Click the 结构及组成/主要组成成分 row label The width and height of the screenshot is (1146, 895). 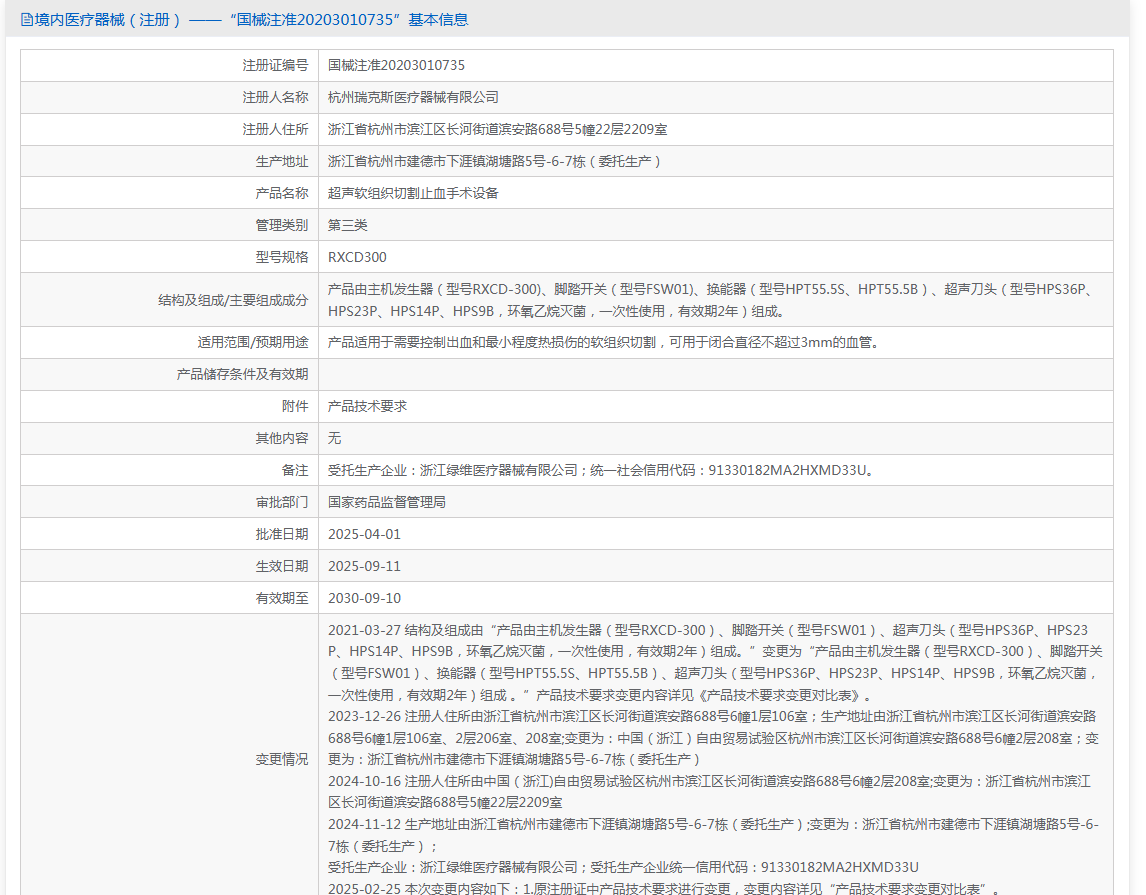tap(233, 299)
